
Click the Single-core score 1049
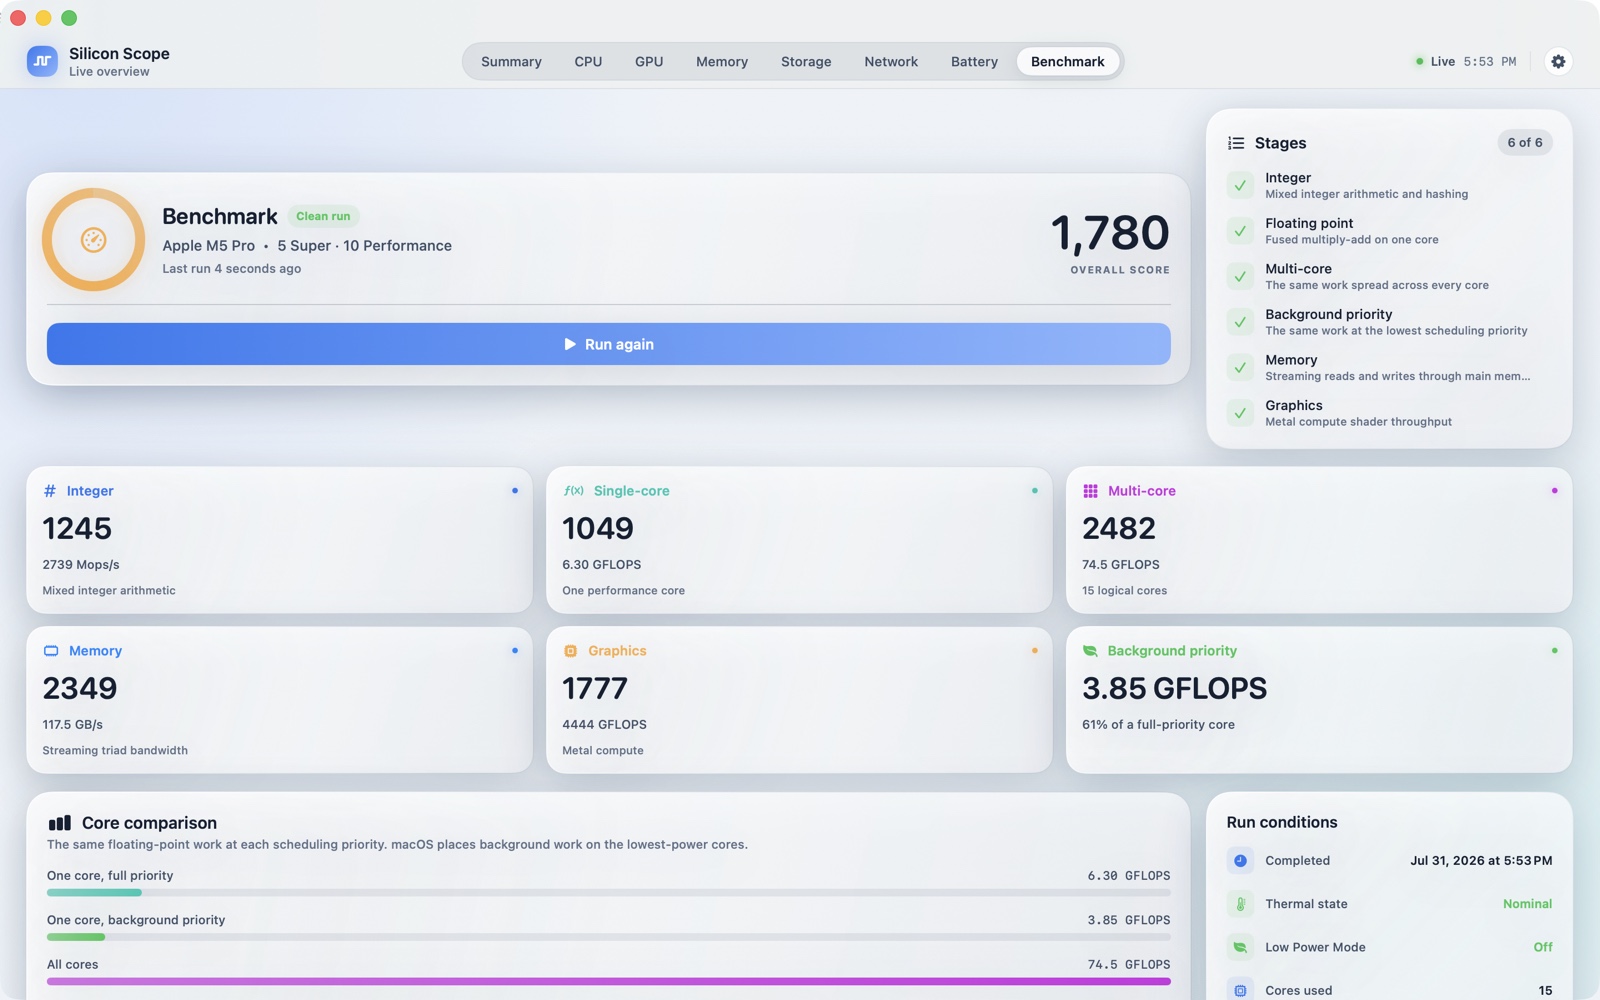pos(598,528)
